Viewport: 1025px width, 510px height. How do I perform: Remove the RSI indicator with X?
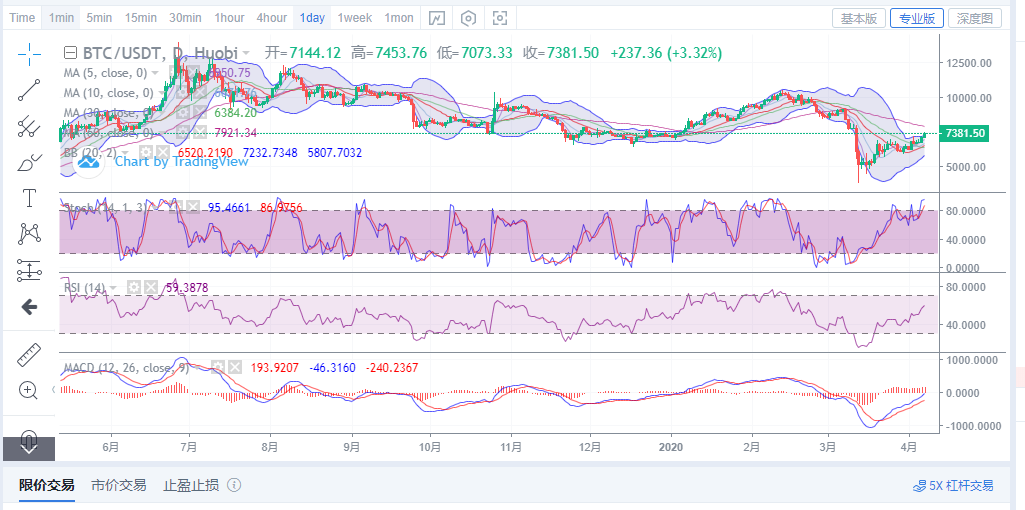point(151,288)
